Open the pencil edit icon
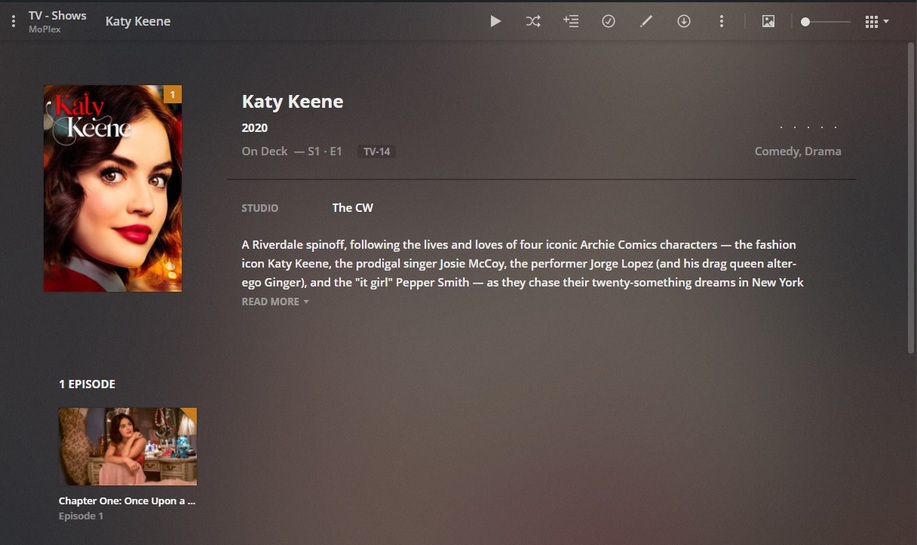The width and height of the screenshot is (917, 545). (646, 22)
